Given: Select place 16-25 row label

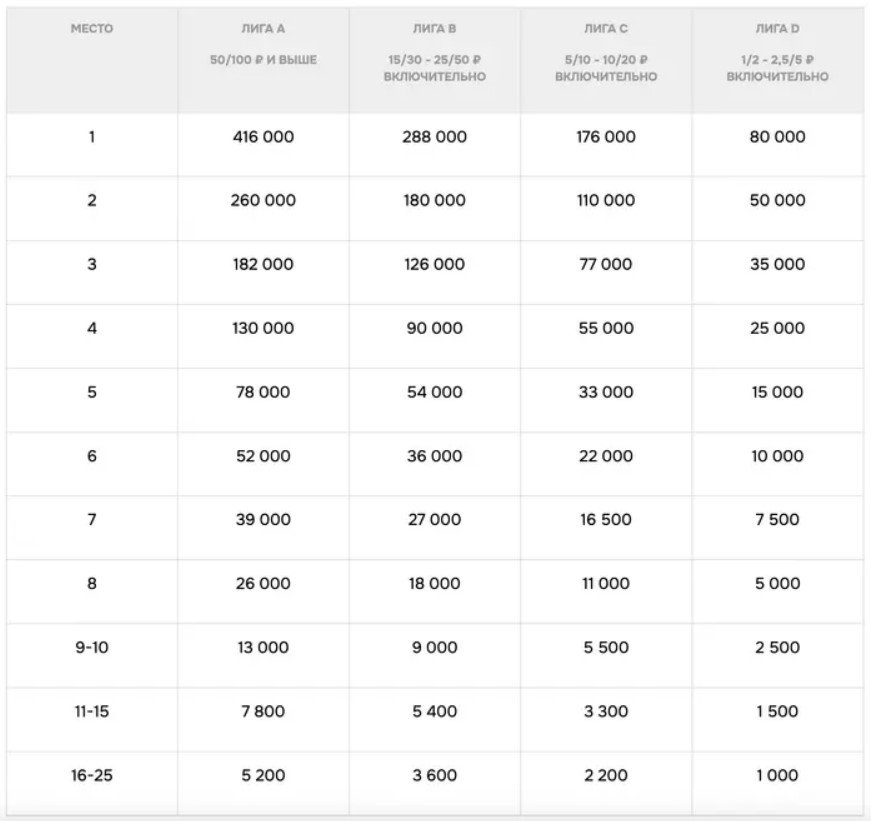Looking at the screenshot, I should point(92,775).
